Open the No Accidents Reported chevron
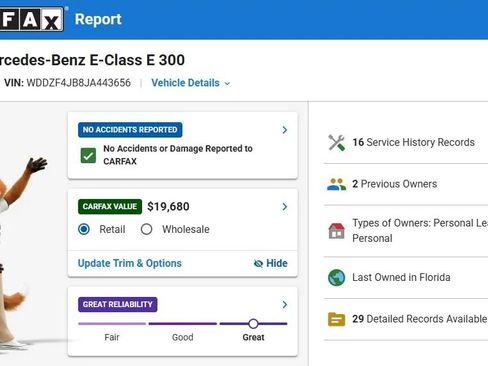488x366 pixels. point(285,130)
